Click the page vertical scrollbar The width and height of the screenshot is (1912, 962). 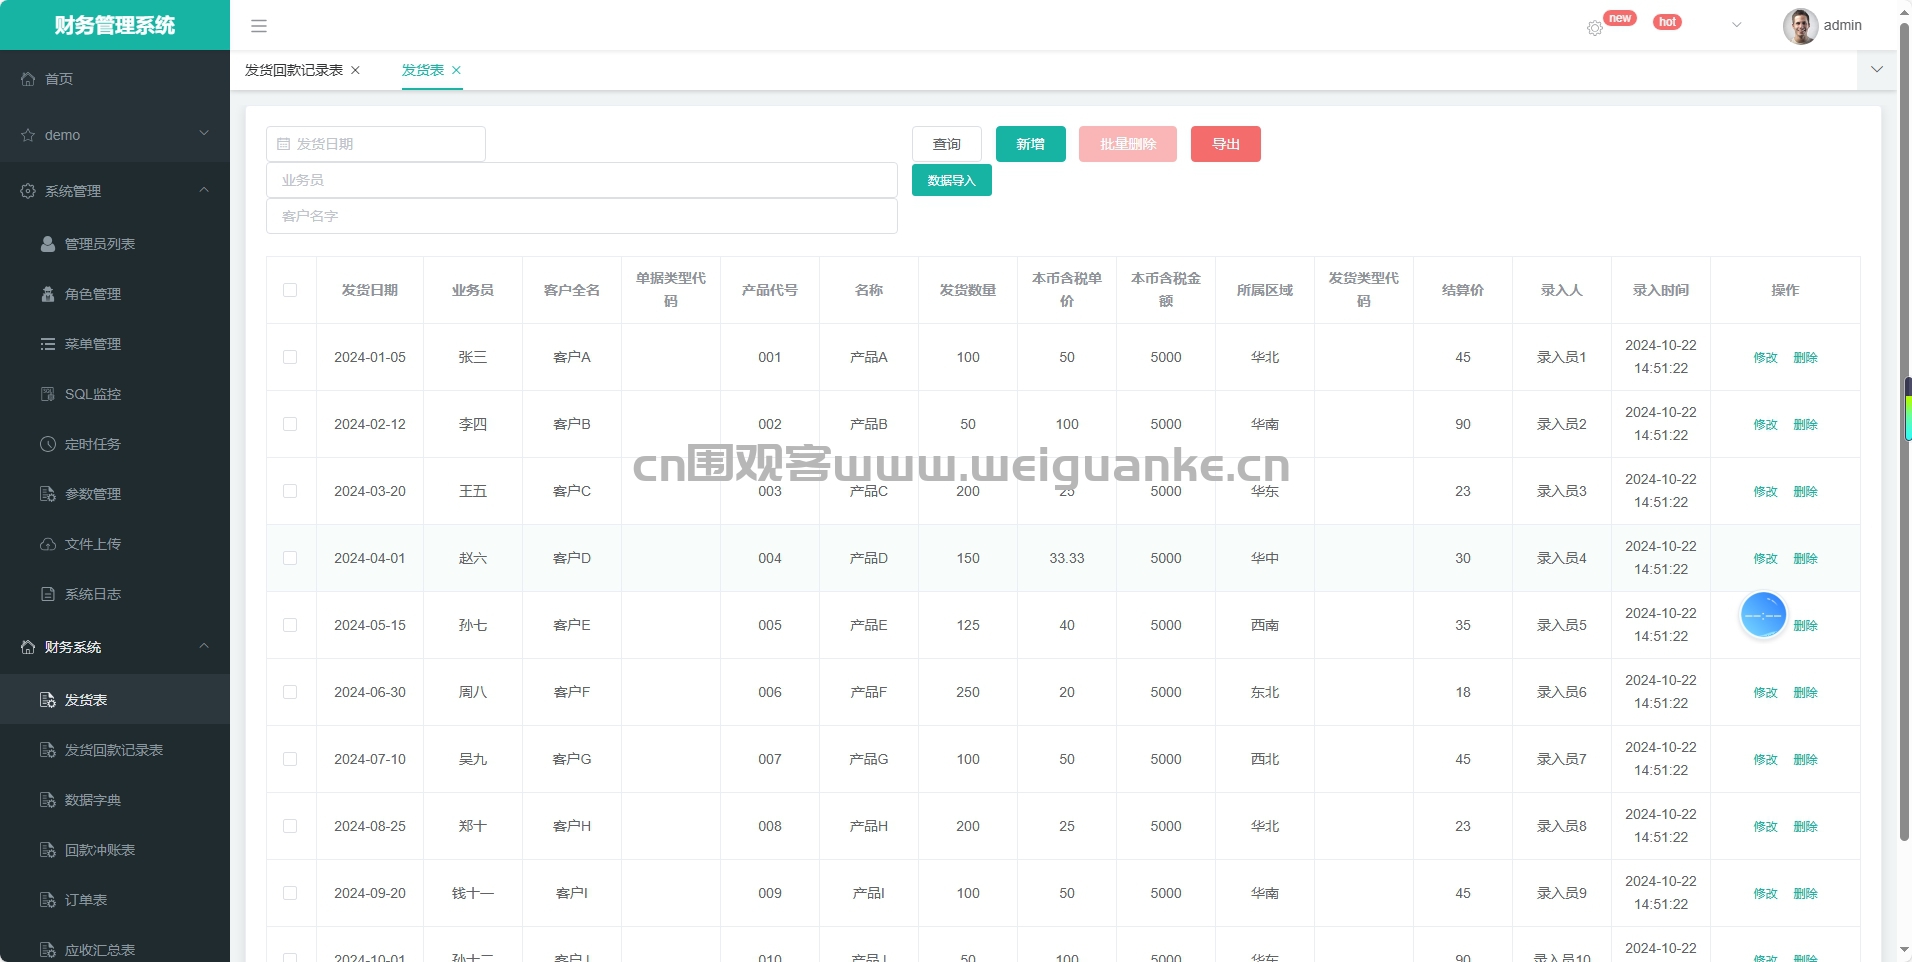(1905, 430)
